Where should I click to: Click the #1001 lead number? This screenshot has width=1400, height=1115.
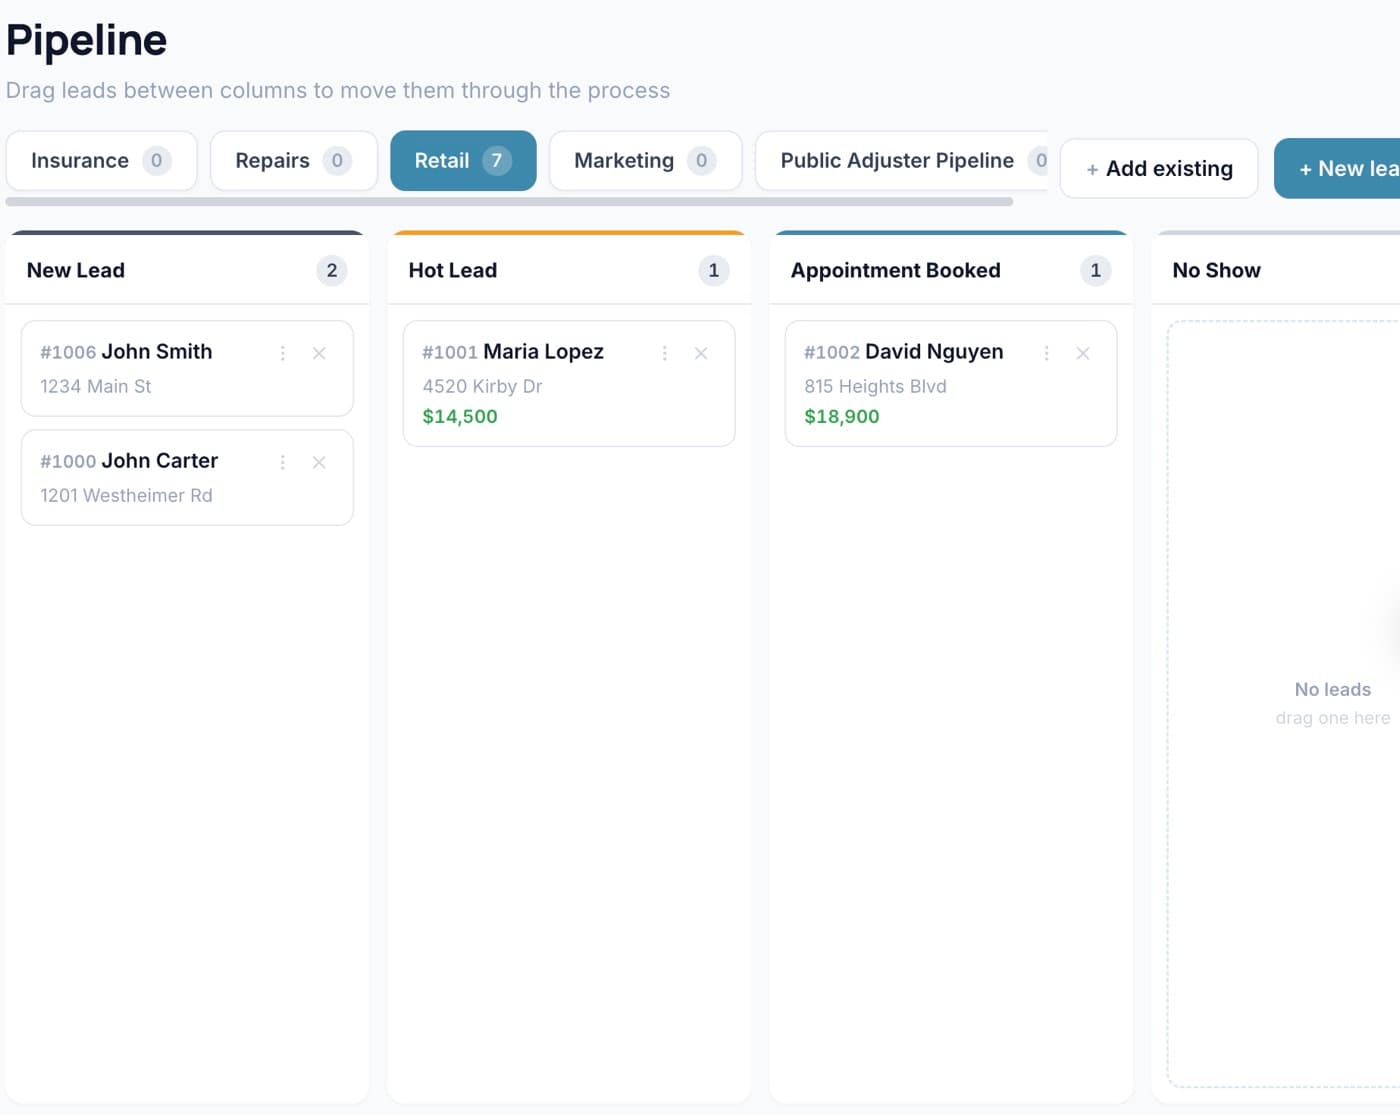click(x=450, y=352)
